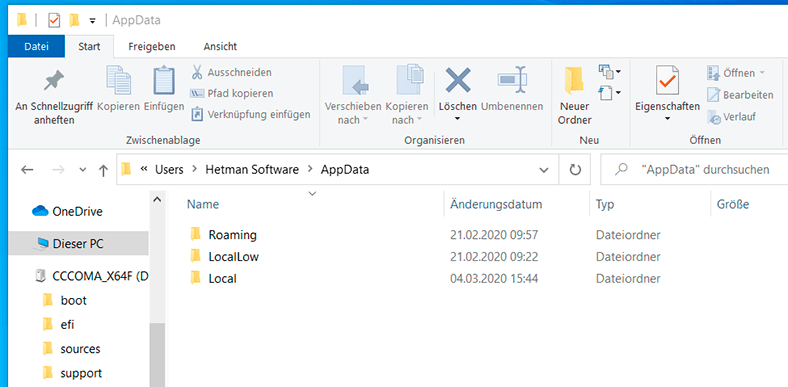This screenshot has width=788, height=387.
Task: Click the Verschieben nach icon
Action: [355, 80]
